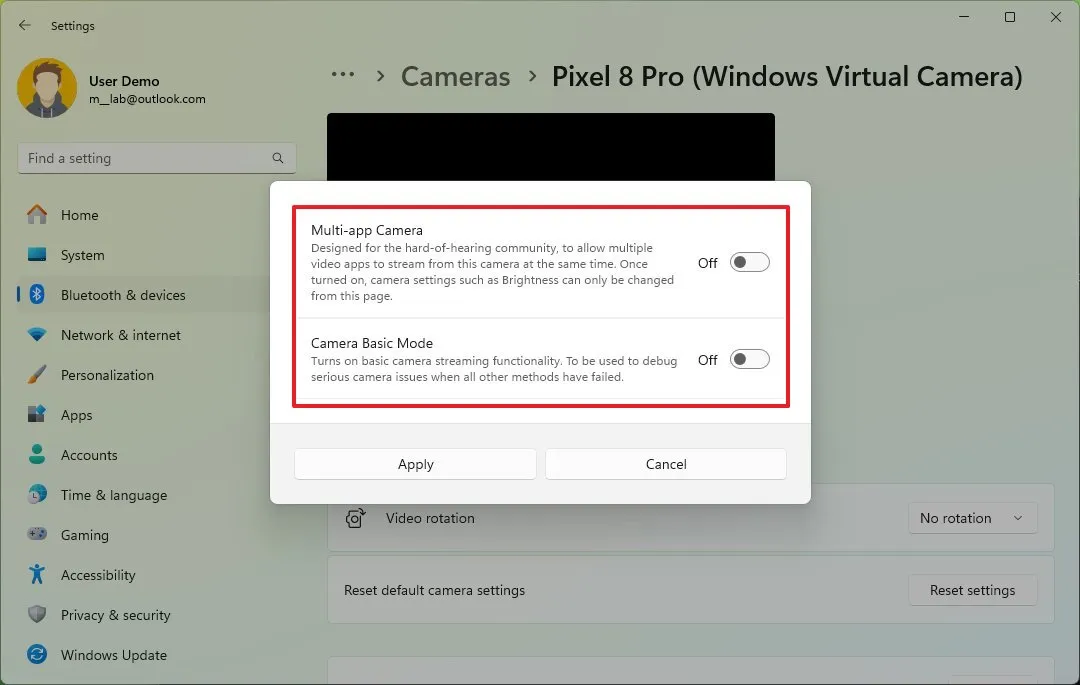Viewport: 1080px width, 685px height.
Task: Toggle the Multi-app Camera switch
Action: click(749, 262)
